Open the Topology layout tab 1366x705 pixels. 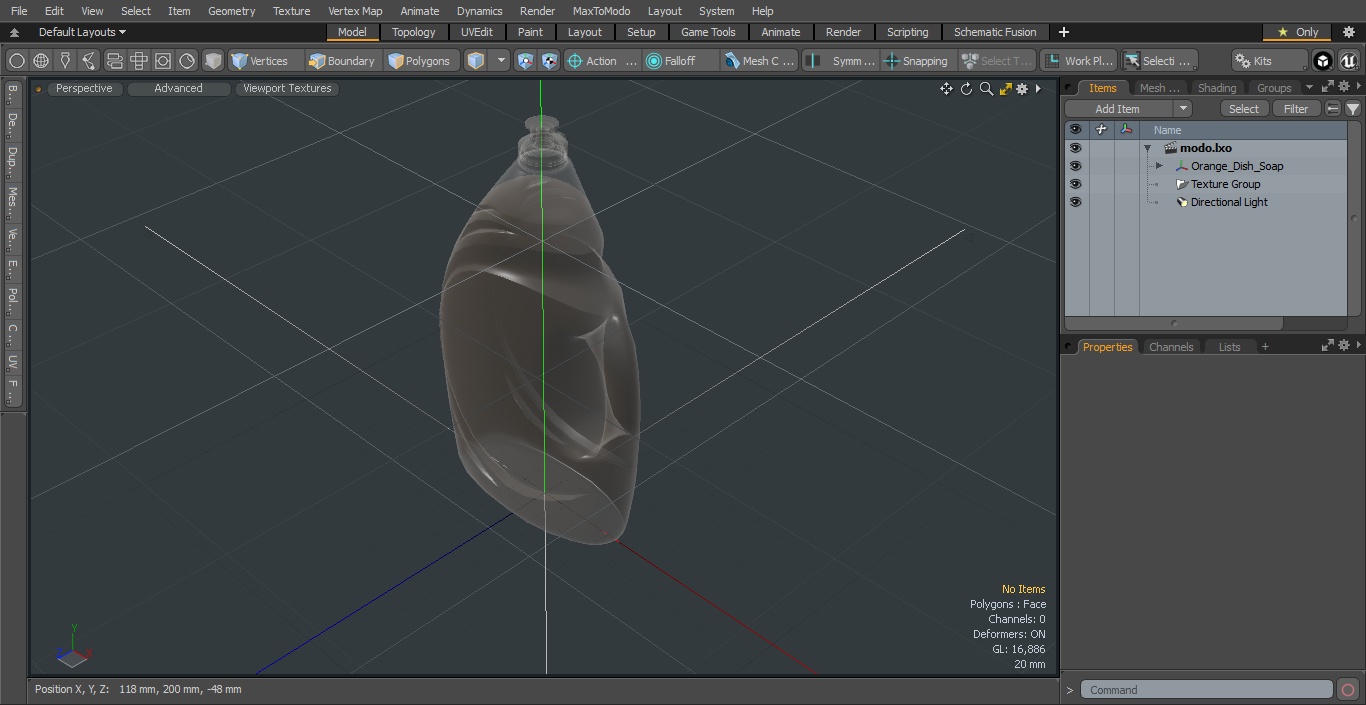coord(414,32)
